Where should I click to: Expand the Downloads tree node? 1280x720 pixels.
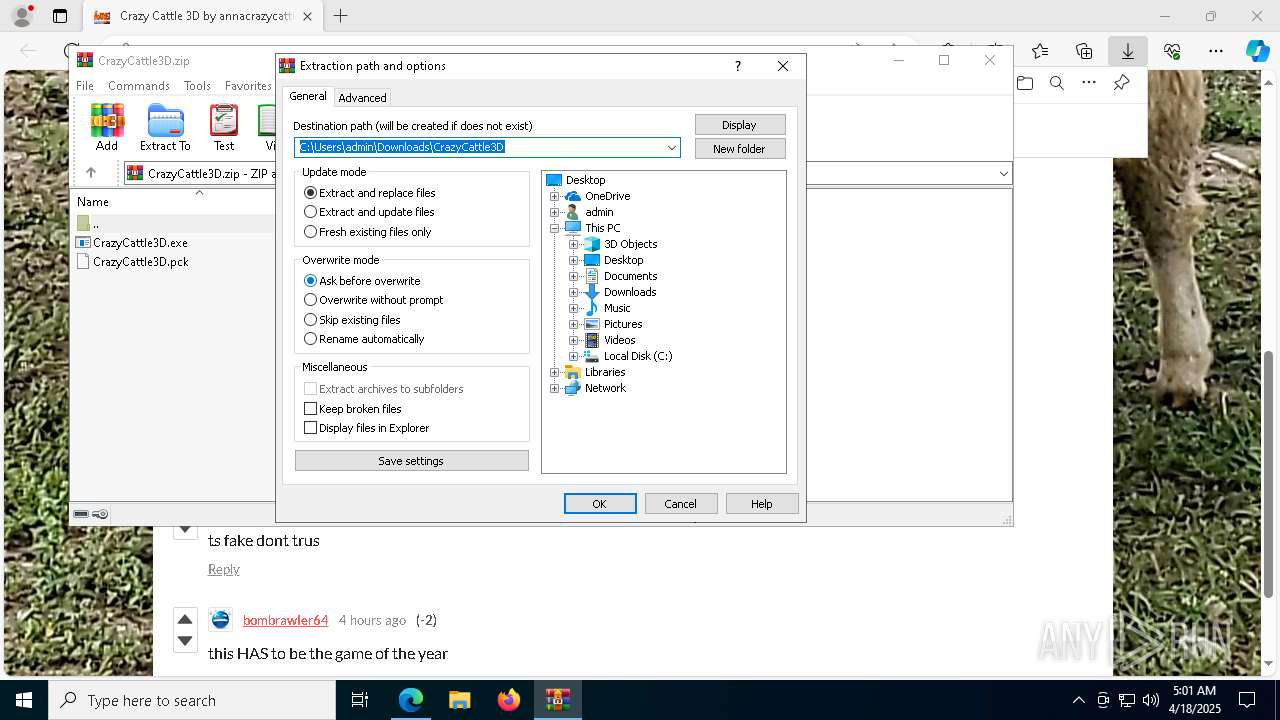(574, 292)
